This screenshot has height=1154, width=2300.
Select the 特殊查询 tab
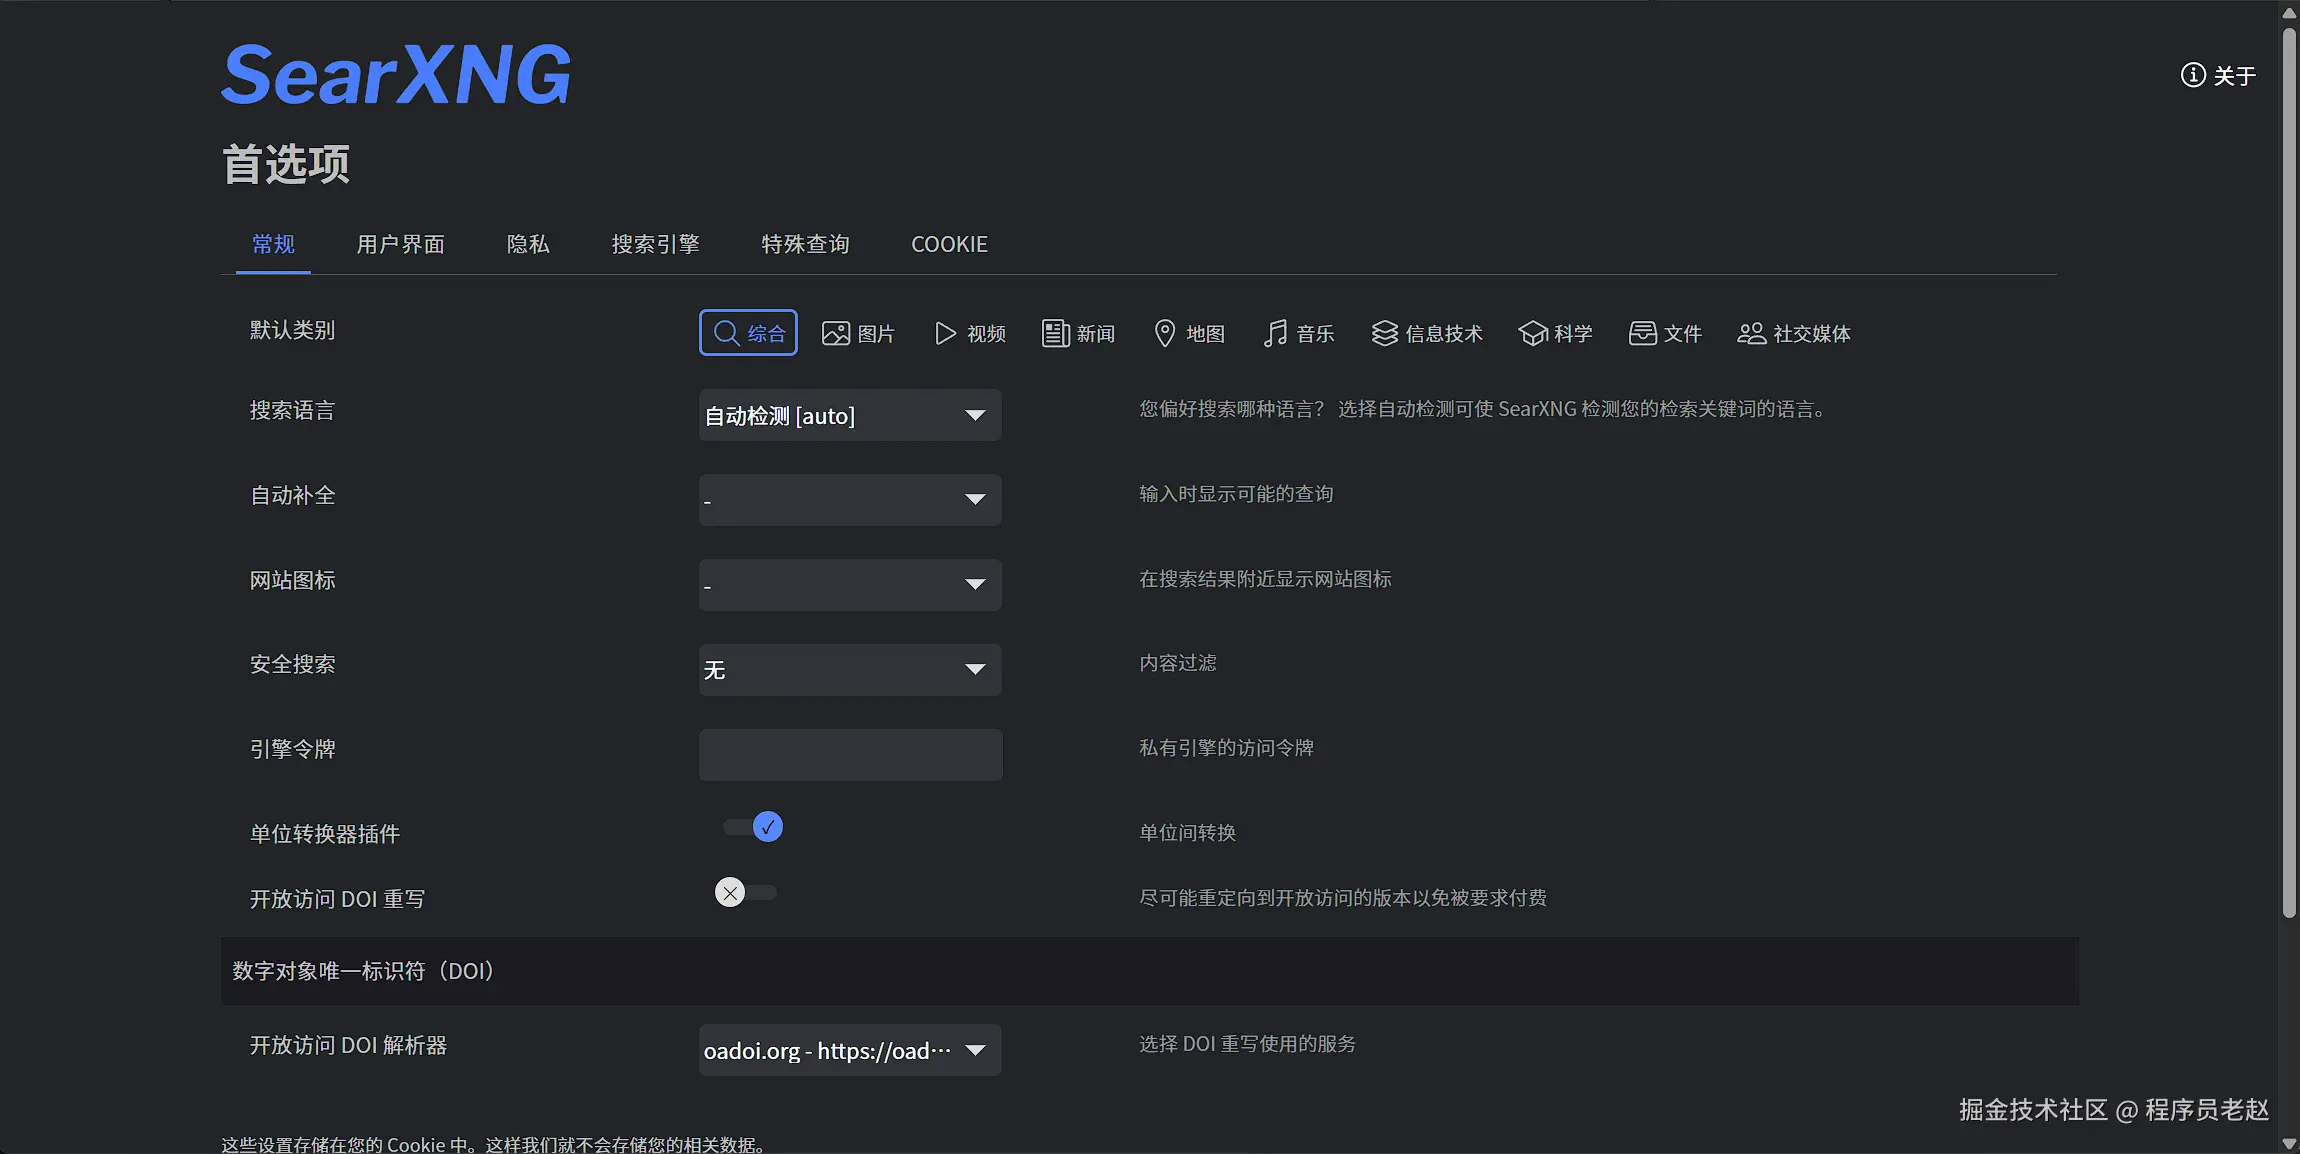(x=805, y=245)
